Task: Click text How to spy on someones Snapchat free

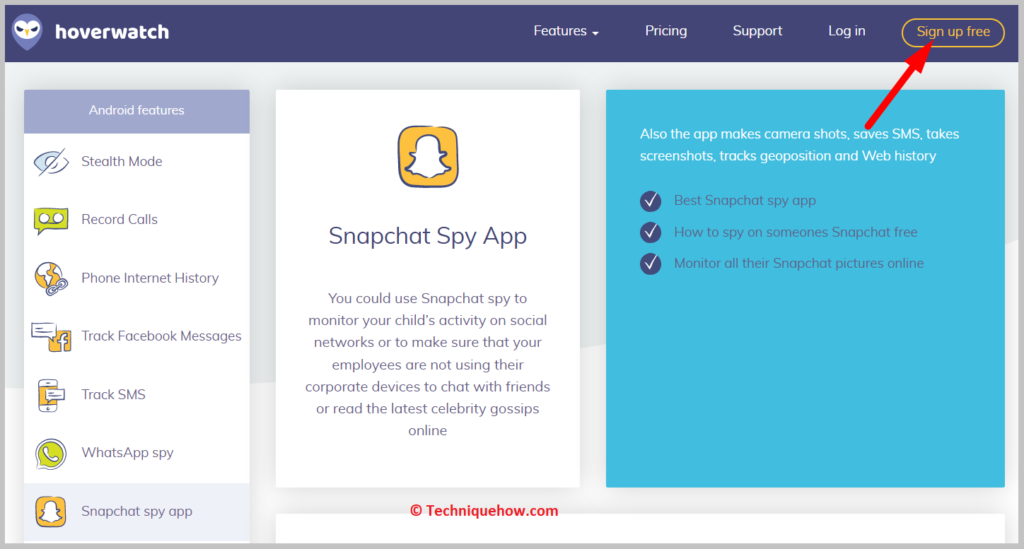Action: point(795,232)
